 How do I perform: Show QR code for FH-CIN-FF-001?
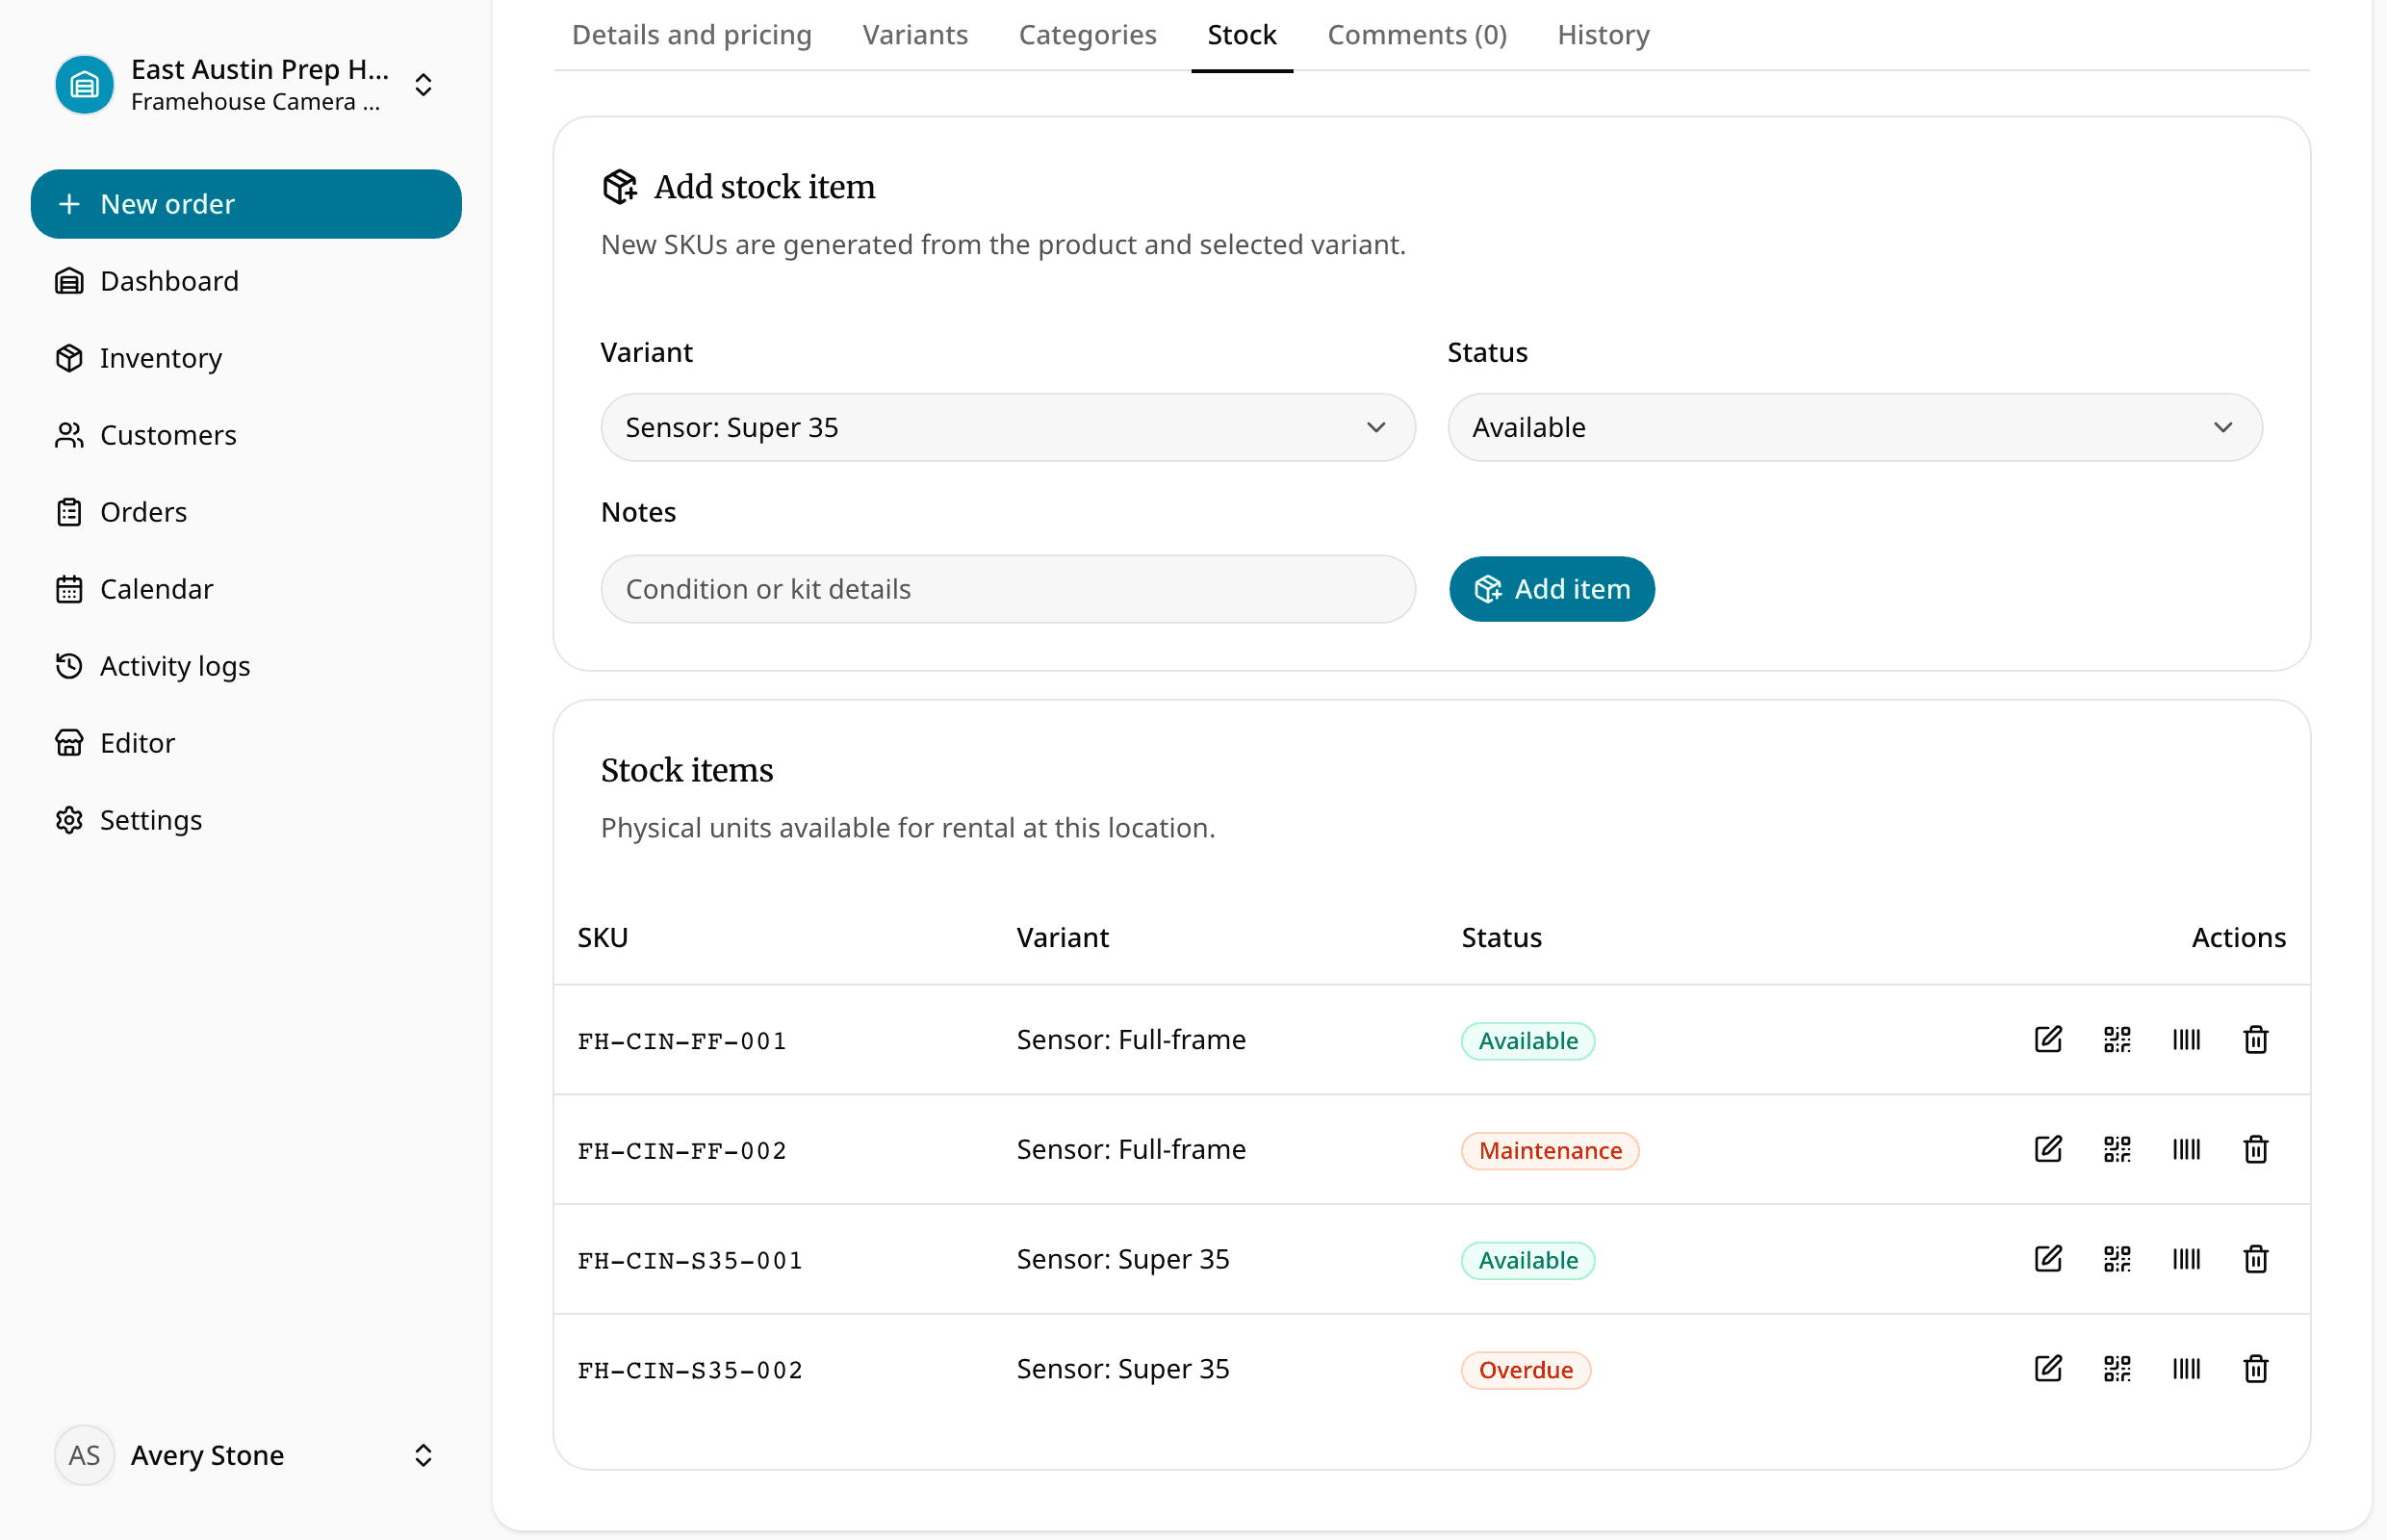[x=2117, y=1039]
